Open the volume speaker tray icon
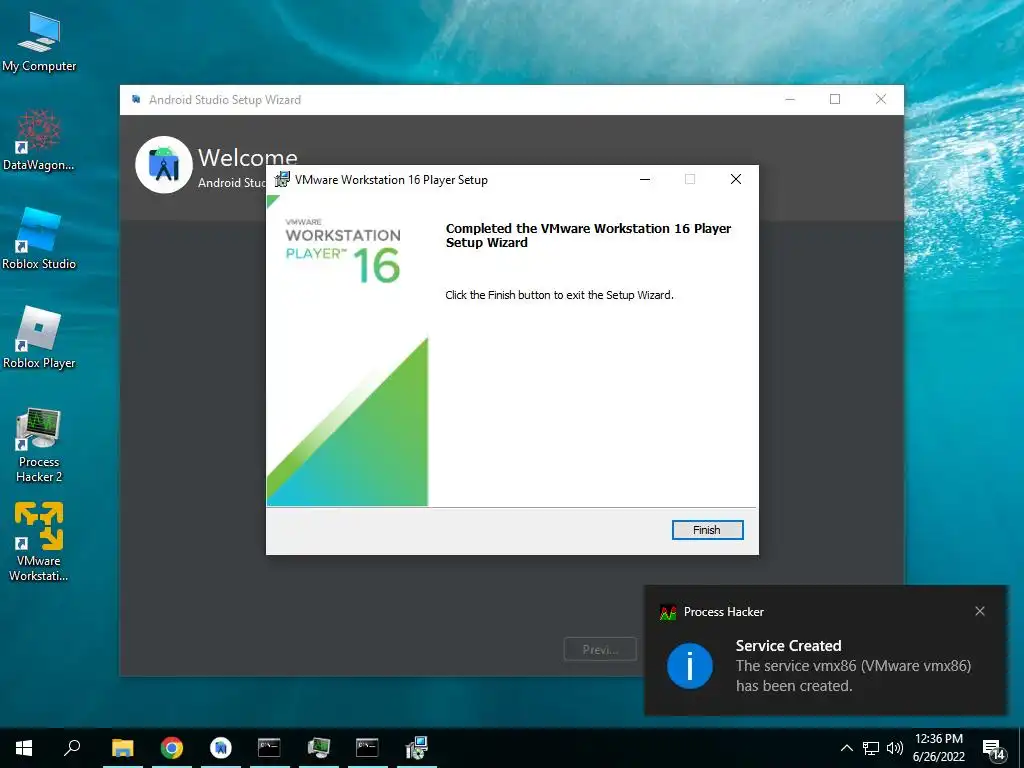The width and height of the screenshot is (1024, 768). pyautogui.click(x=895, y=748)
